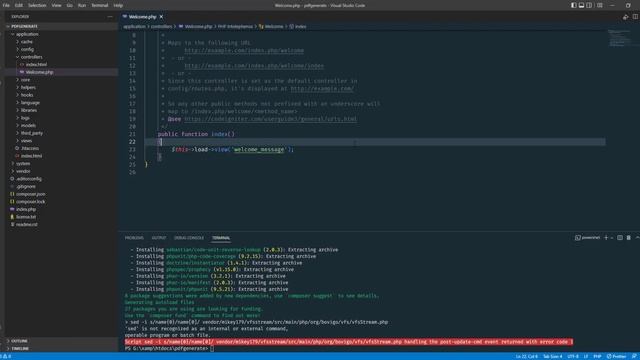Viewport: 640px width, 360px height.
Task: Expand the models folder
Action: 28,125
